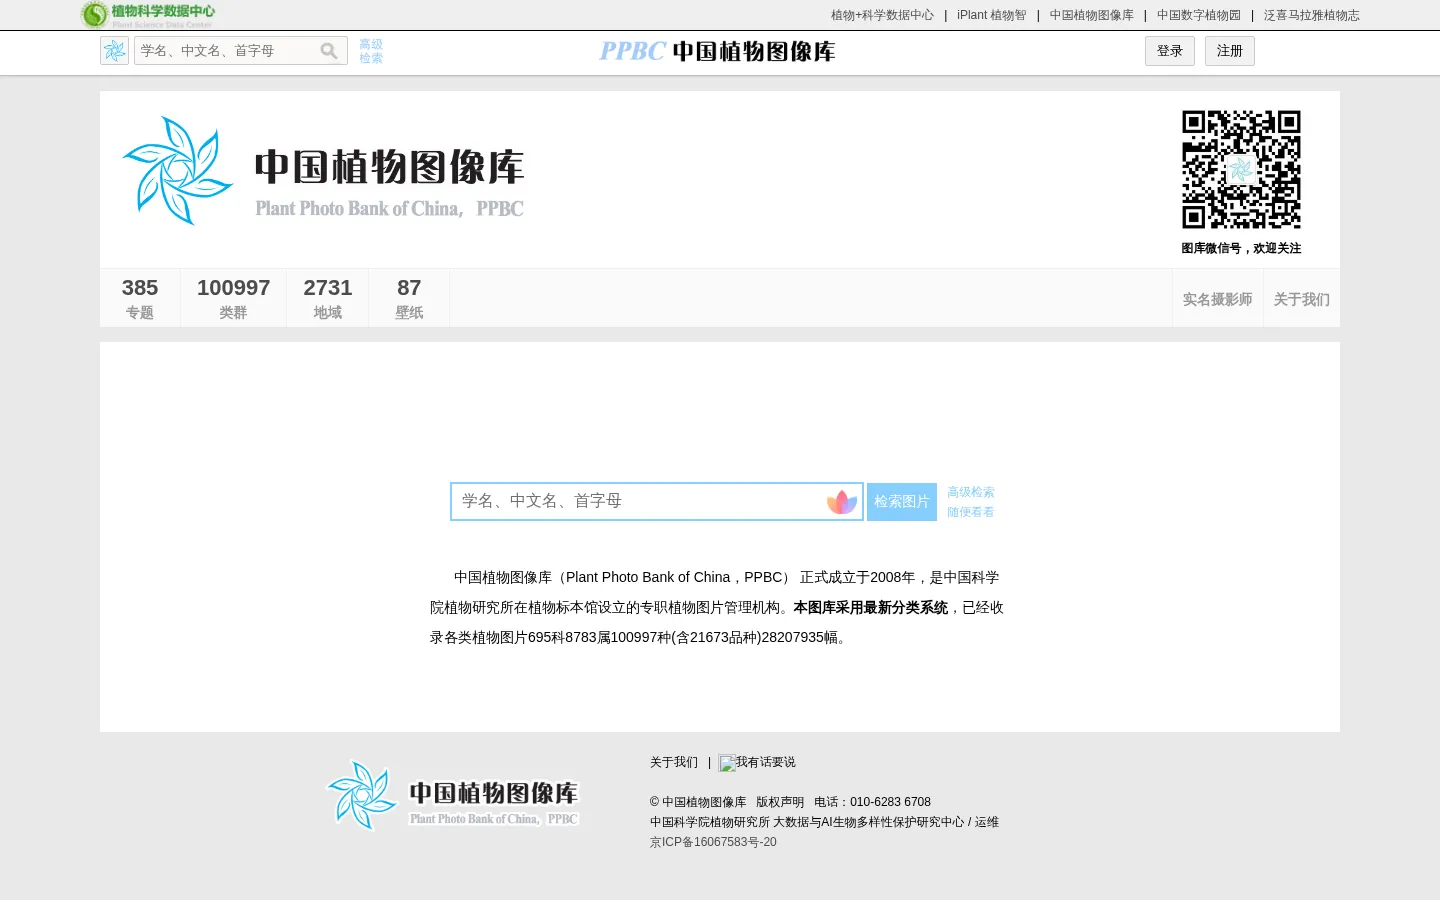Open the 实名摄影师 tab
1440x900 pixels.
click(1218, 299)
